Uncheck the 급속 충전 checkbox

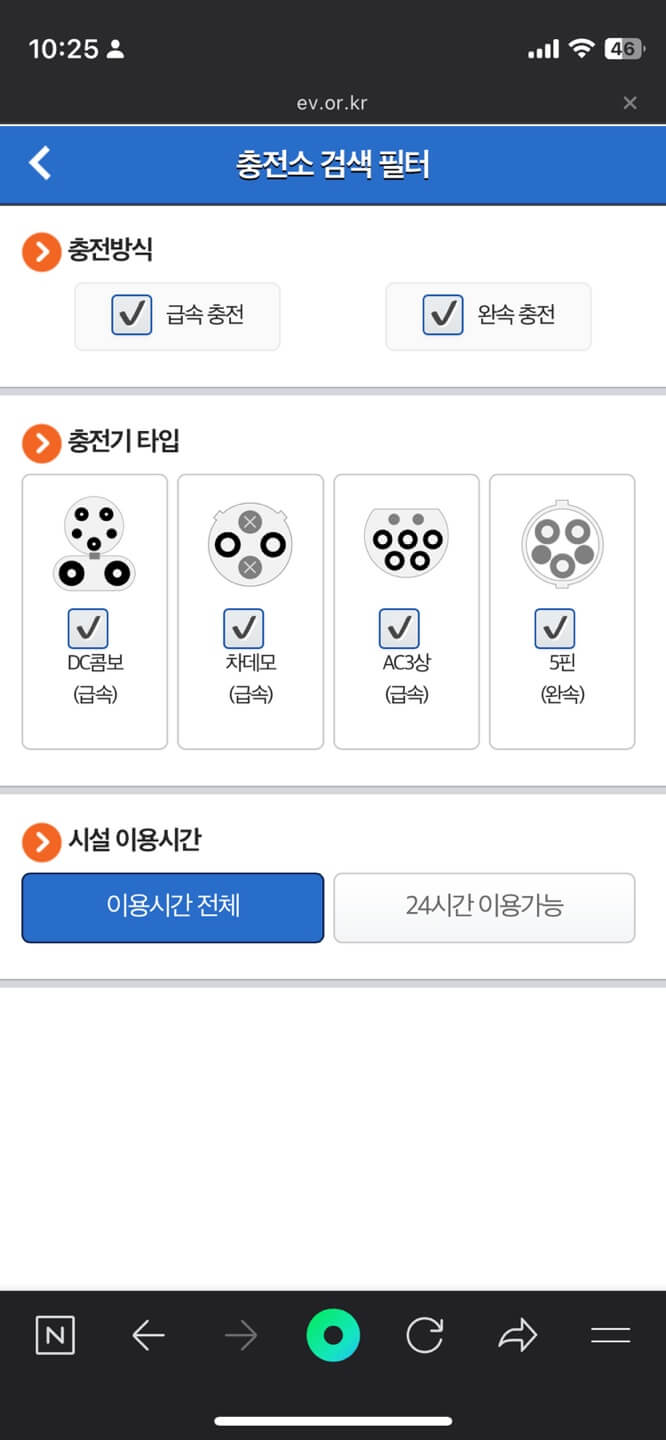click(x=130, y=315)
